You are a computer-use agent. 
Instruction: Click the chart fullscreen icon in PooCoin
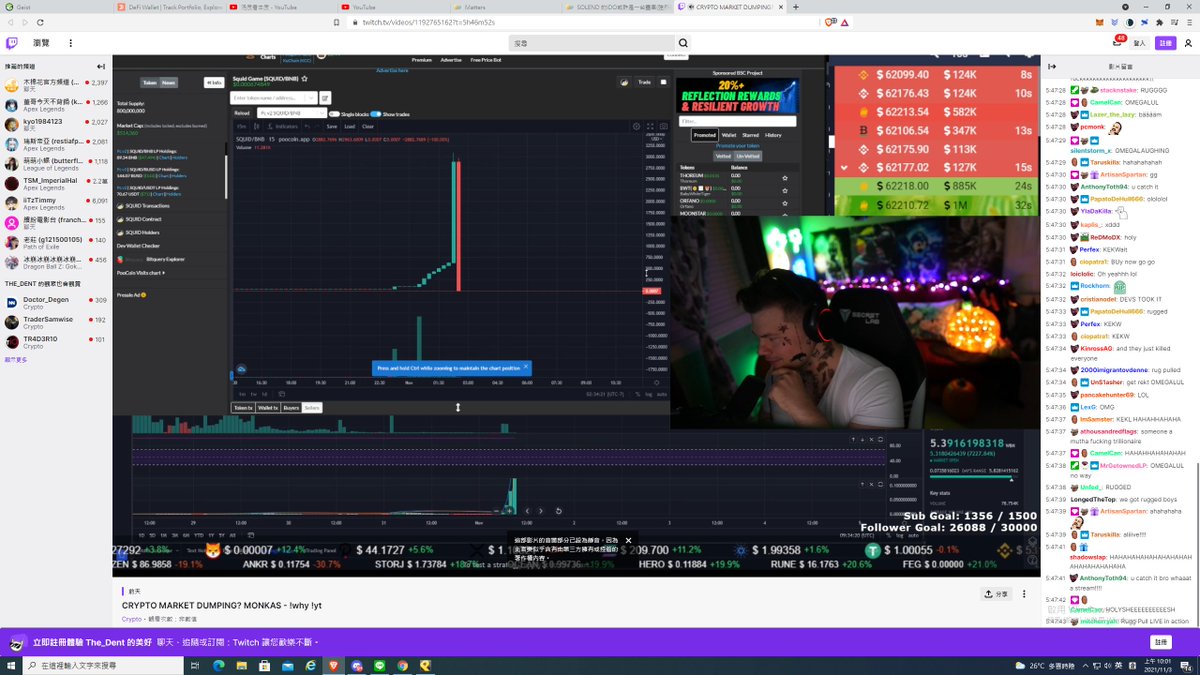[x=649, y=126]
